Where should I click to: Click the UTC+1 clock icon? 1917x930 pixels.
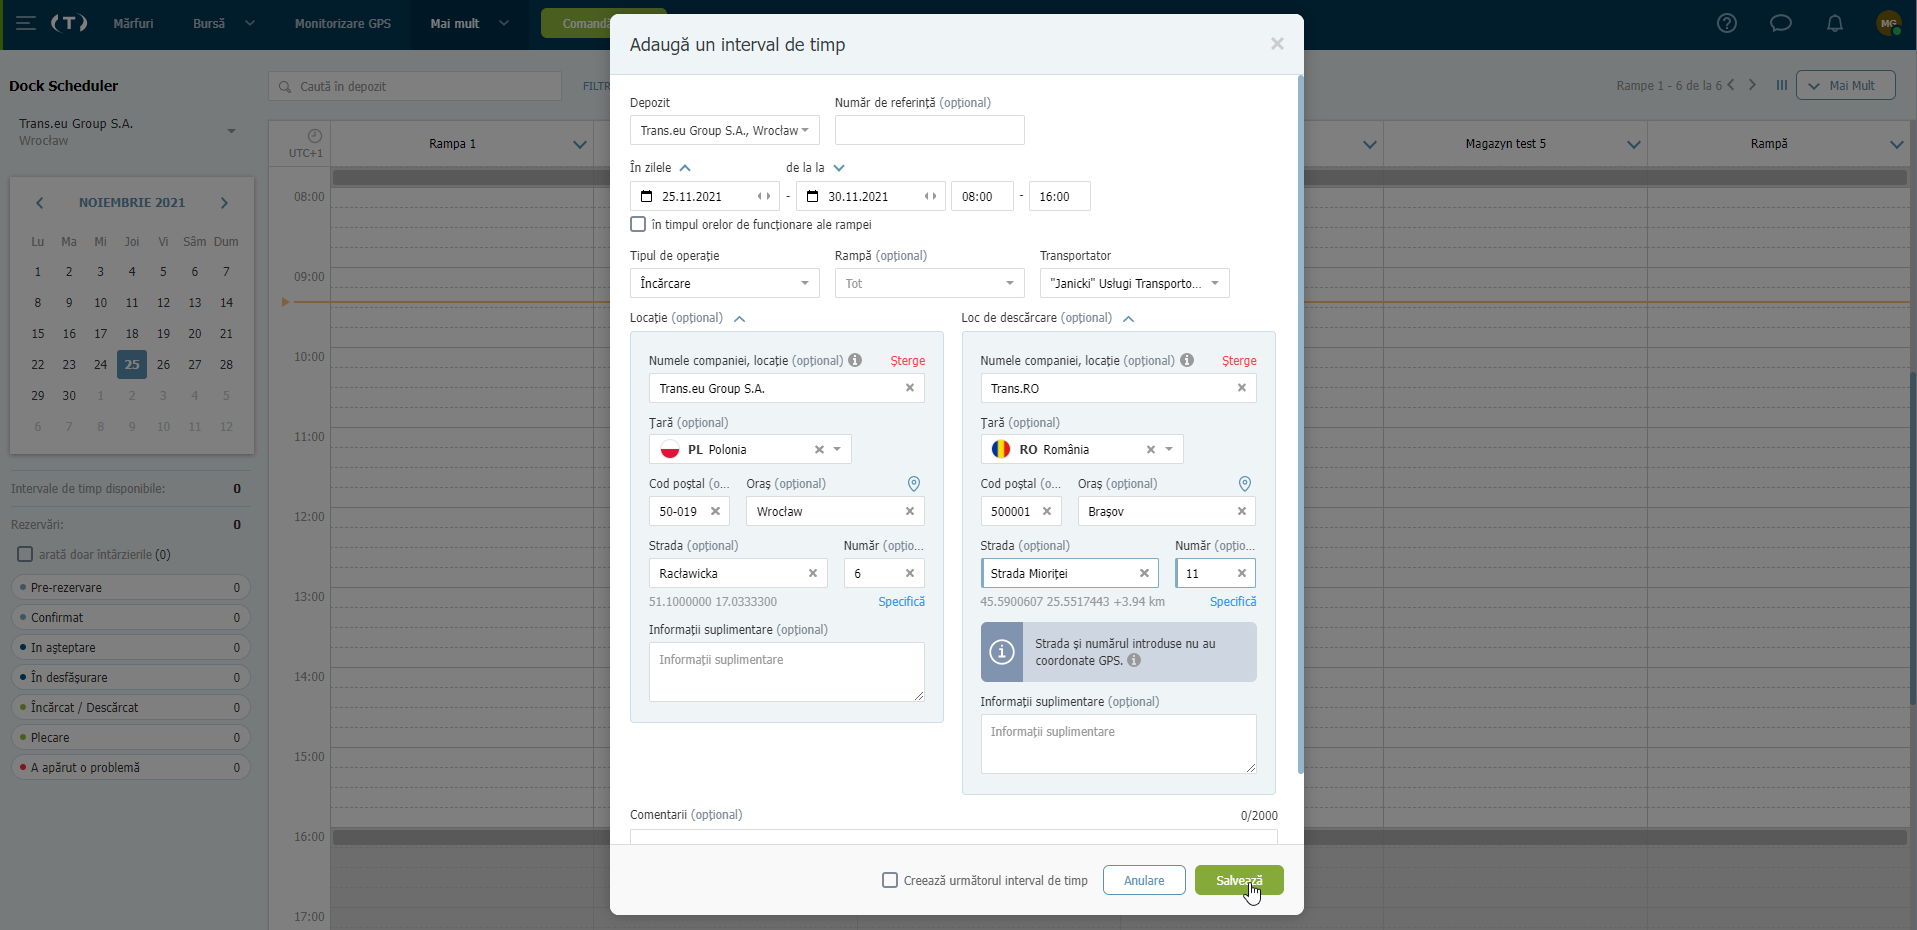pos(314,136)
